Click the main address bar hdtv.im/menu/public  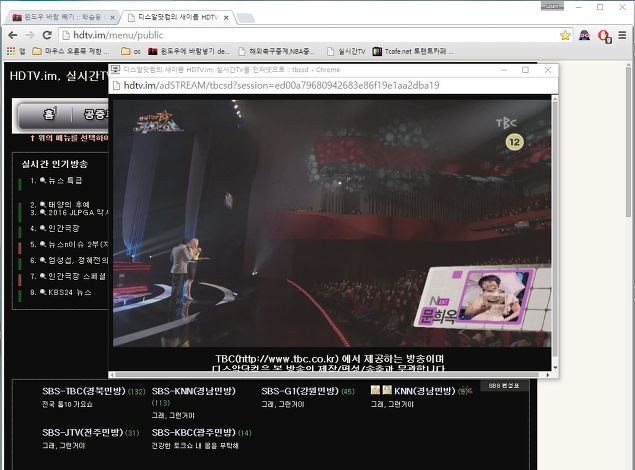[x=312, y=35]
